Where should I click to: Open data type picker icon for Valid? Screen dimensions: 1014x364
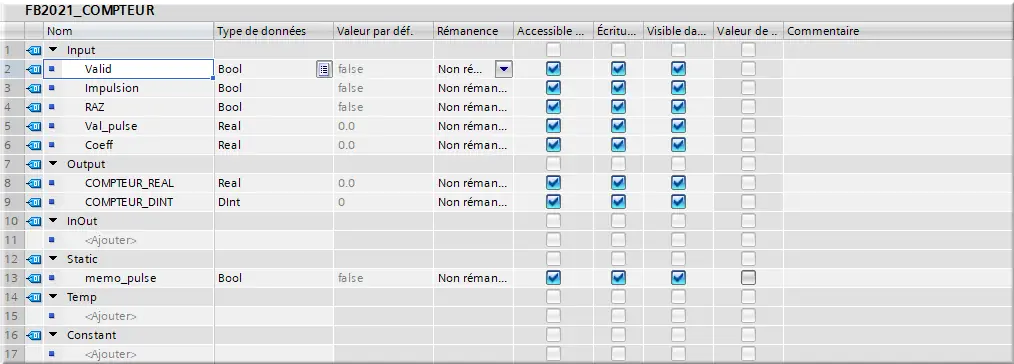(x=324, y=69)
